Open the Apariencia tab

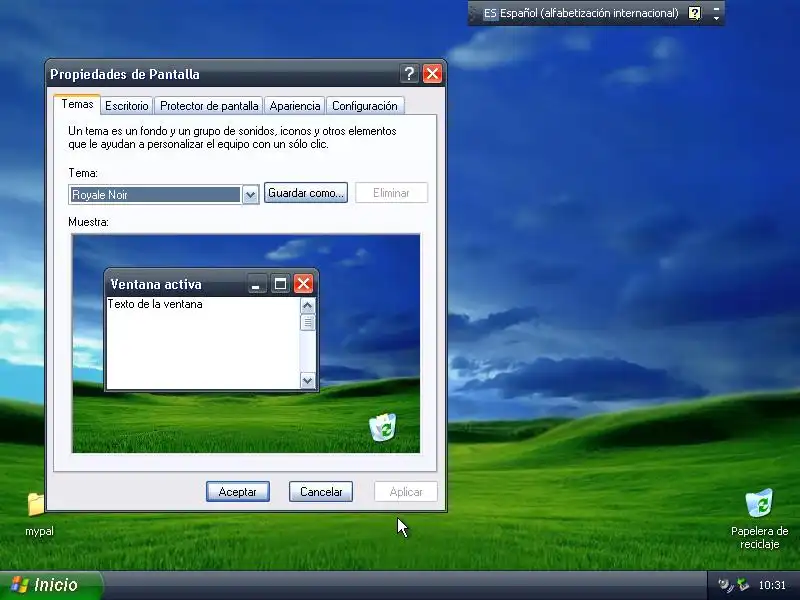(295, 106)
